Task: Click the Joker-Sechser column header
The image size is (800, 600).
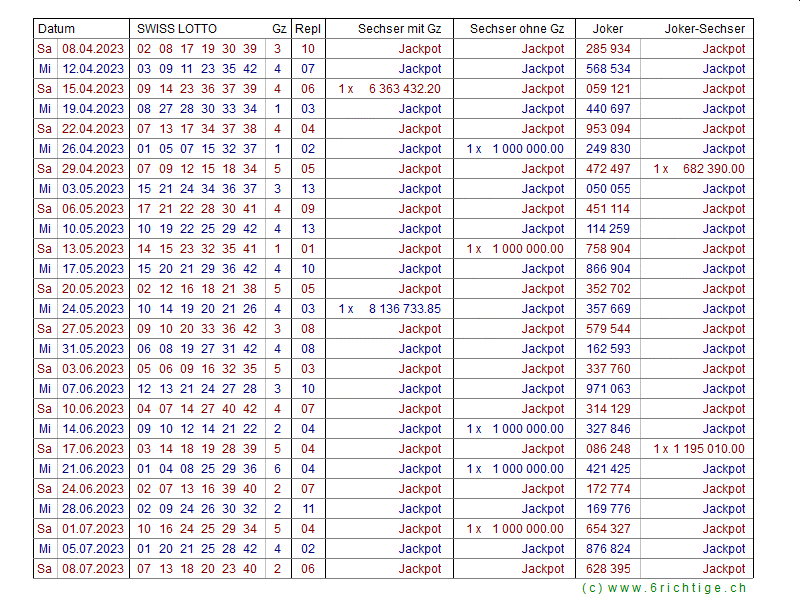Action: pos(705,29)
